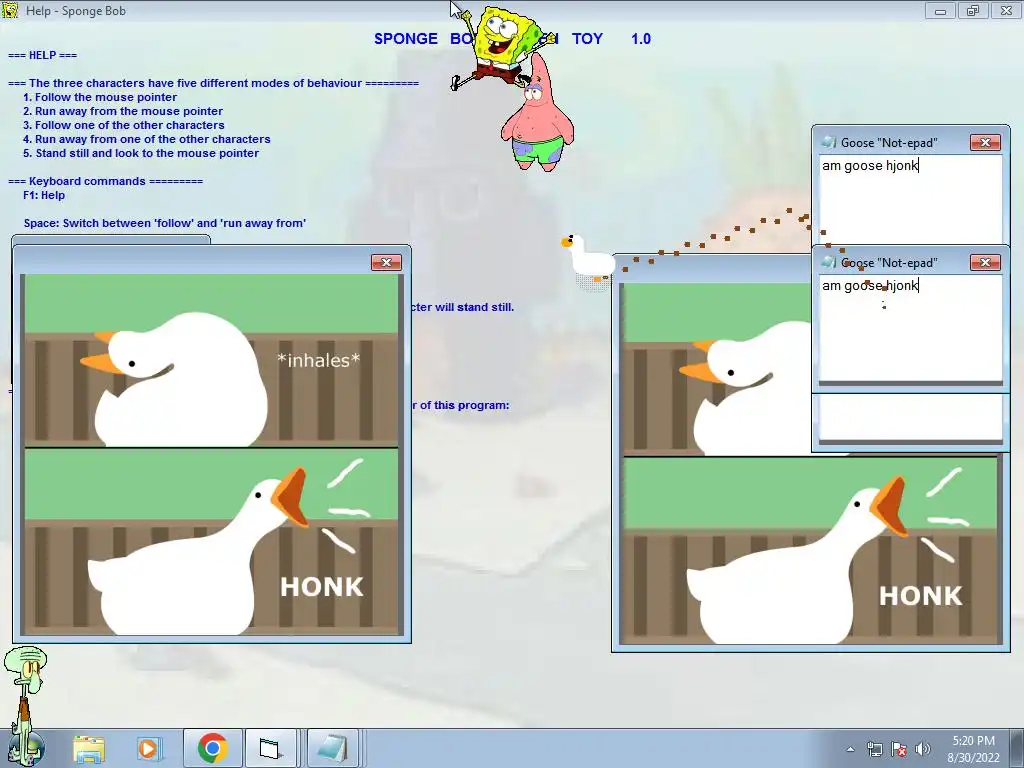
Task: Click in the upper Not-epad text area
Action: click(910, 199)
